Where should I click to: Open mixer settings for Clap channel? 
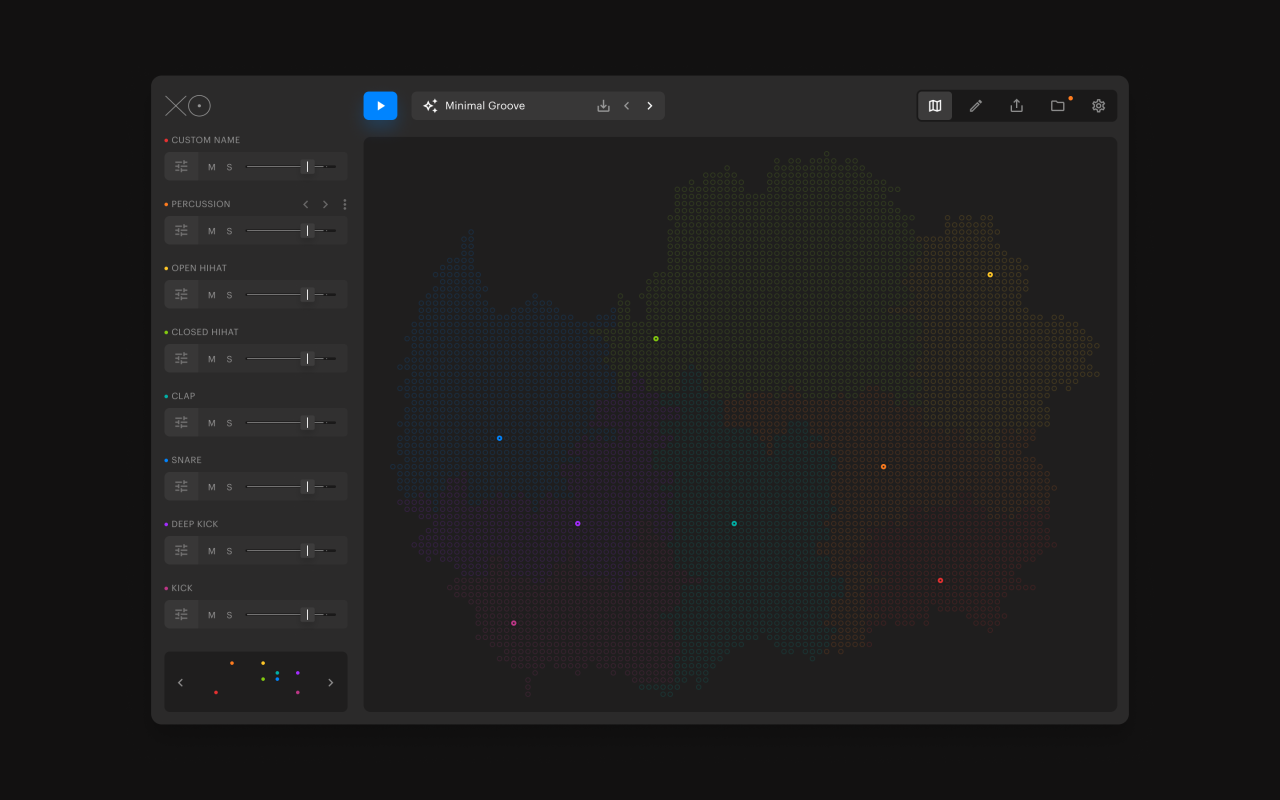181,423
